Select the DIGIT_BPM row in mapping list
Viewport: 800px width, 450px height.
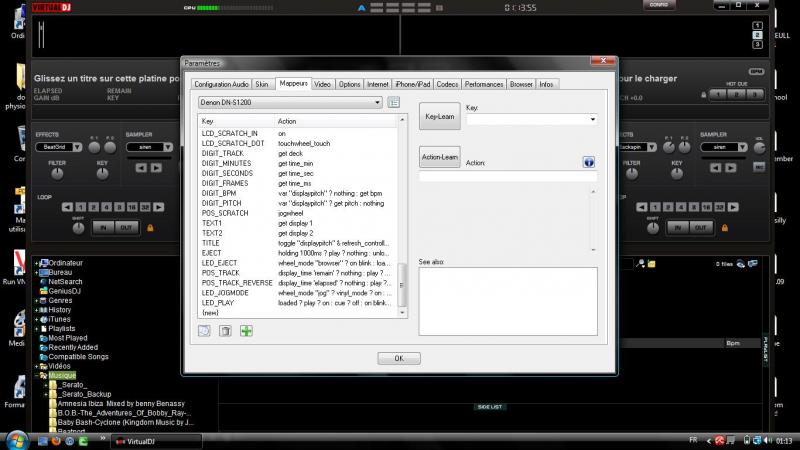tap(297, 193)
